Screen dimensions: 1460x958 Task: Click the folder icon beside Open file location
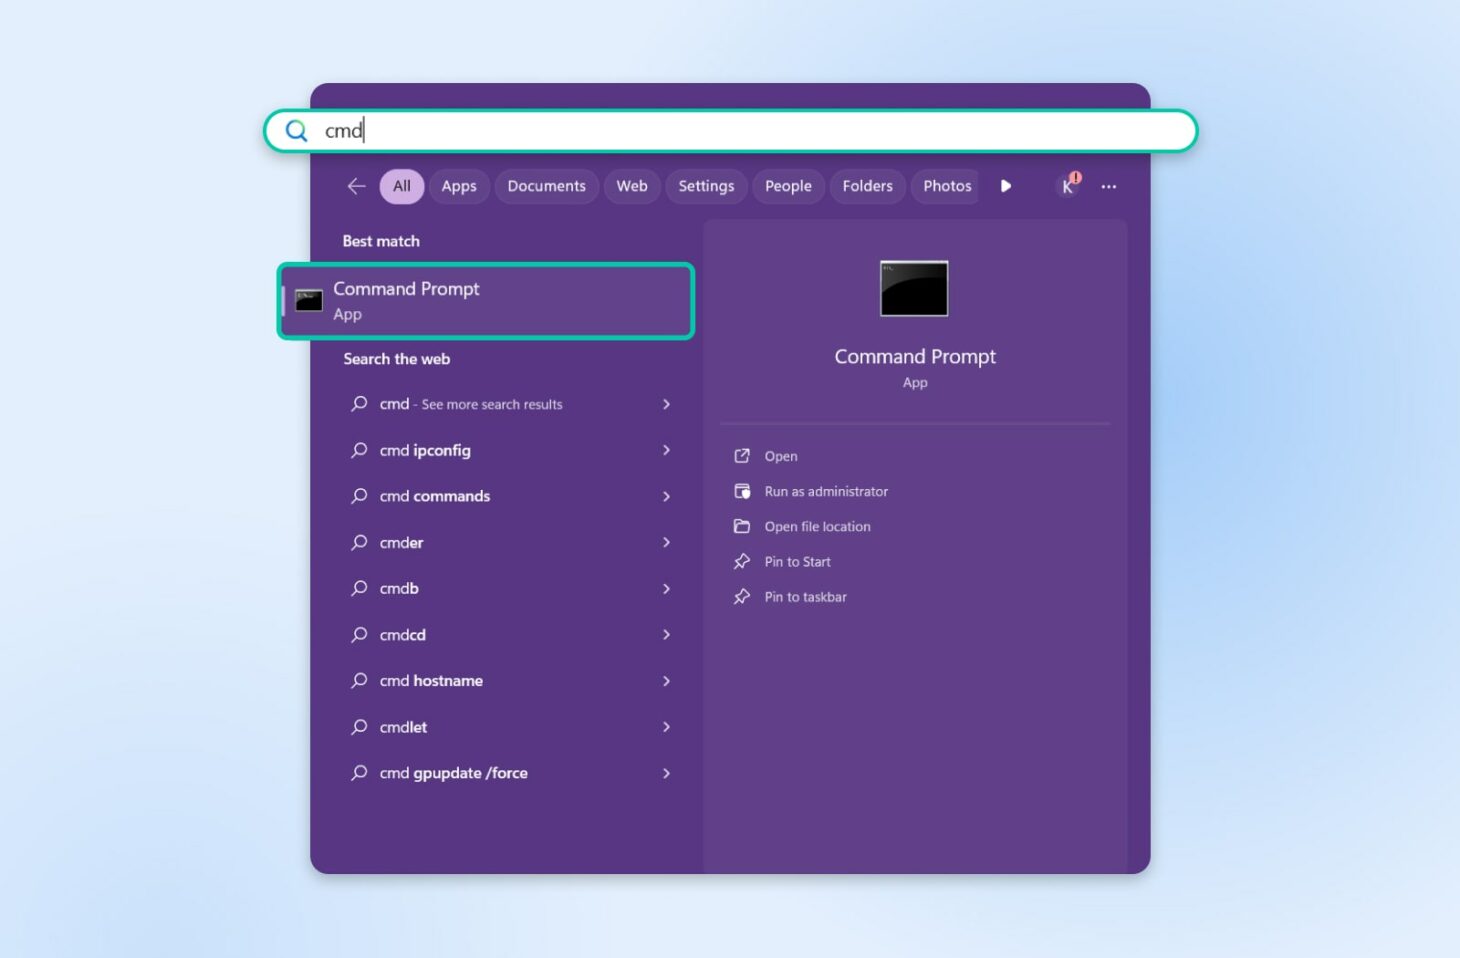[742, 526]
